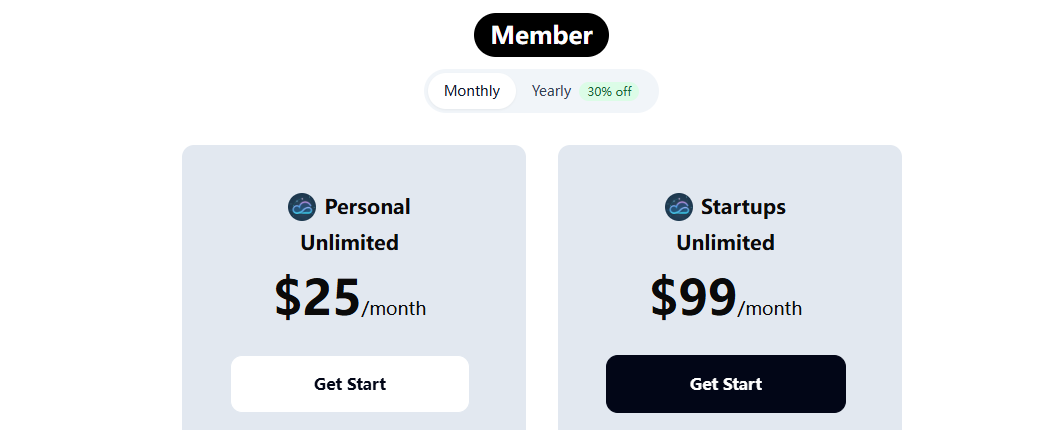Click the Startups plan title
Image resolution: width=1041 pixels, height=430 pixels.
point(743,207)
